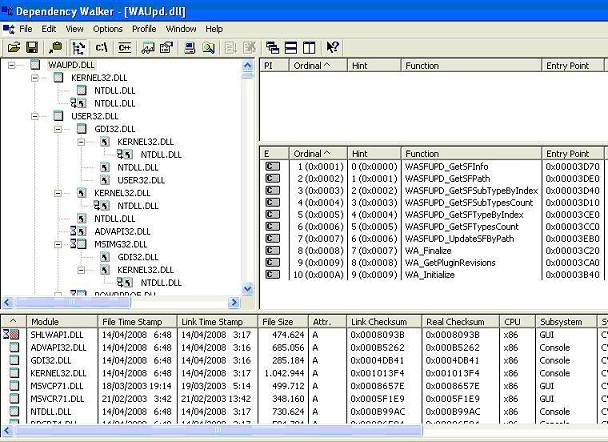Image resolution: width=608 pixels, height=442 pixels.
Task: Click module list horizontal scrollbar thumb
Action: (218, 430)
